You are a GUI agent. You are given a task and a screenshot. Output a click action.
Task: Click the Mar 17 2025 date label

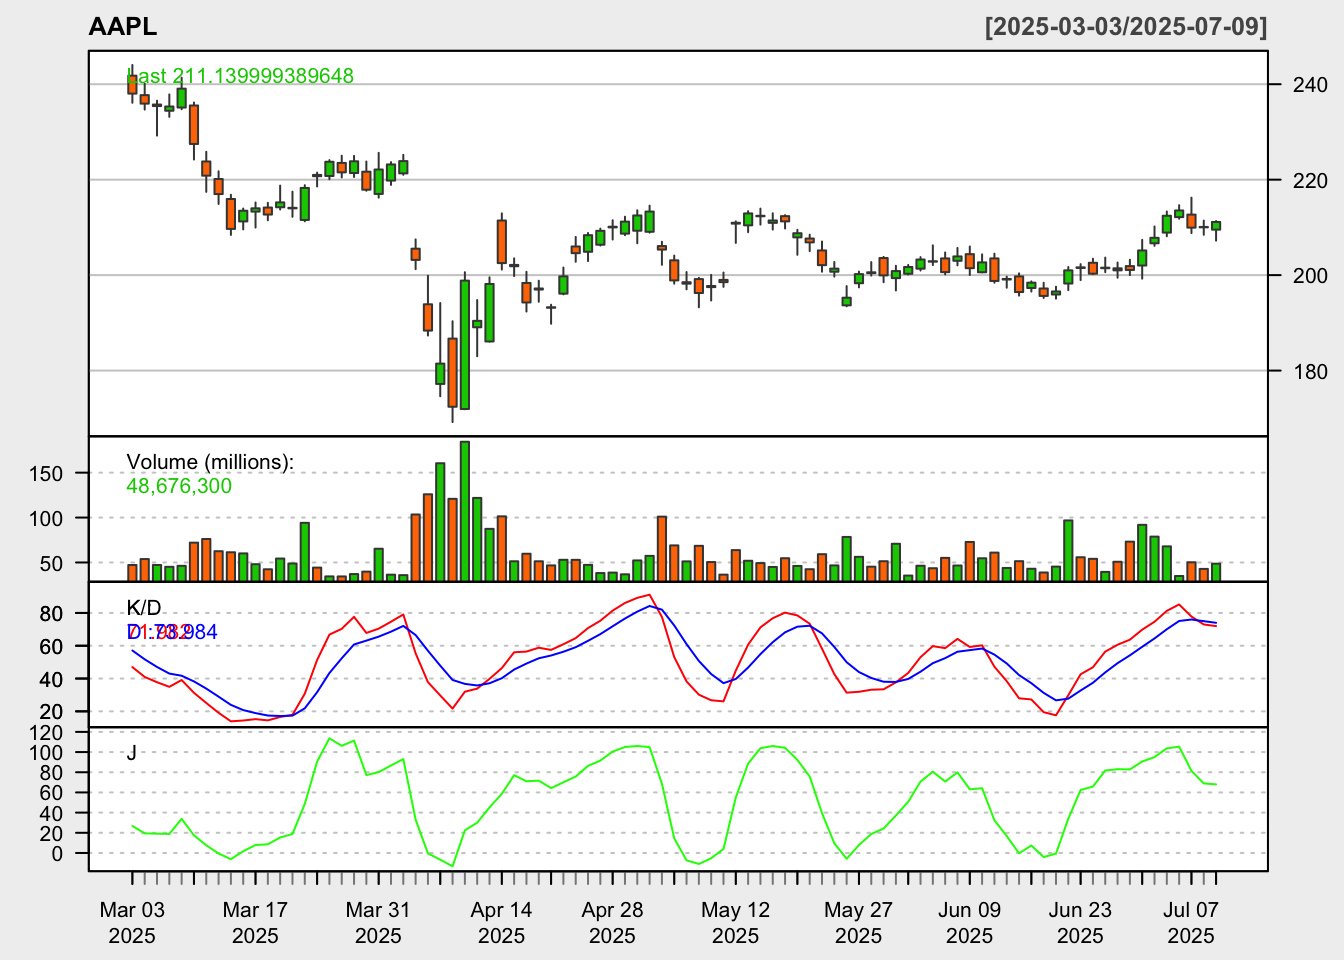(x=255, y=923)
